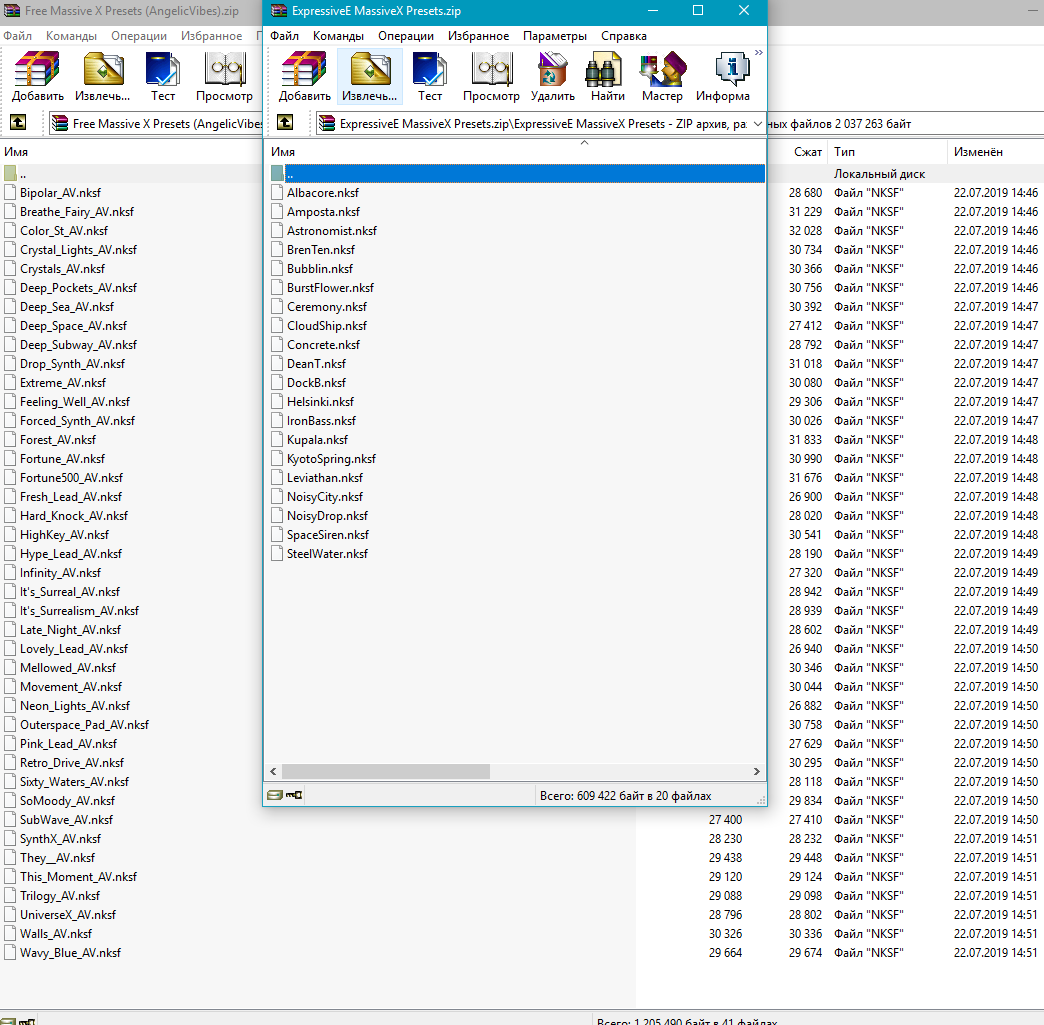Click address path field in ExpressiveE window
Image resolution: width=1044 pixels, height=1025 pixels.
tap(539, 123)
